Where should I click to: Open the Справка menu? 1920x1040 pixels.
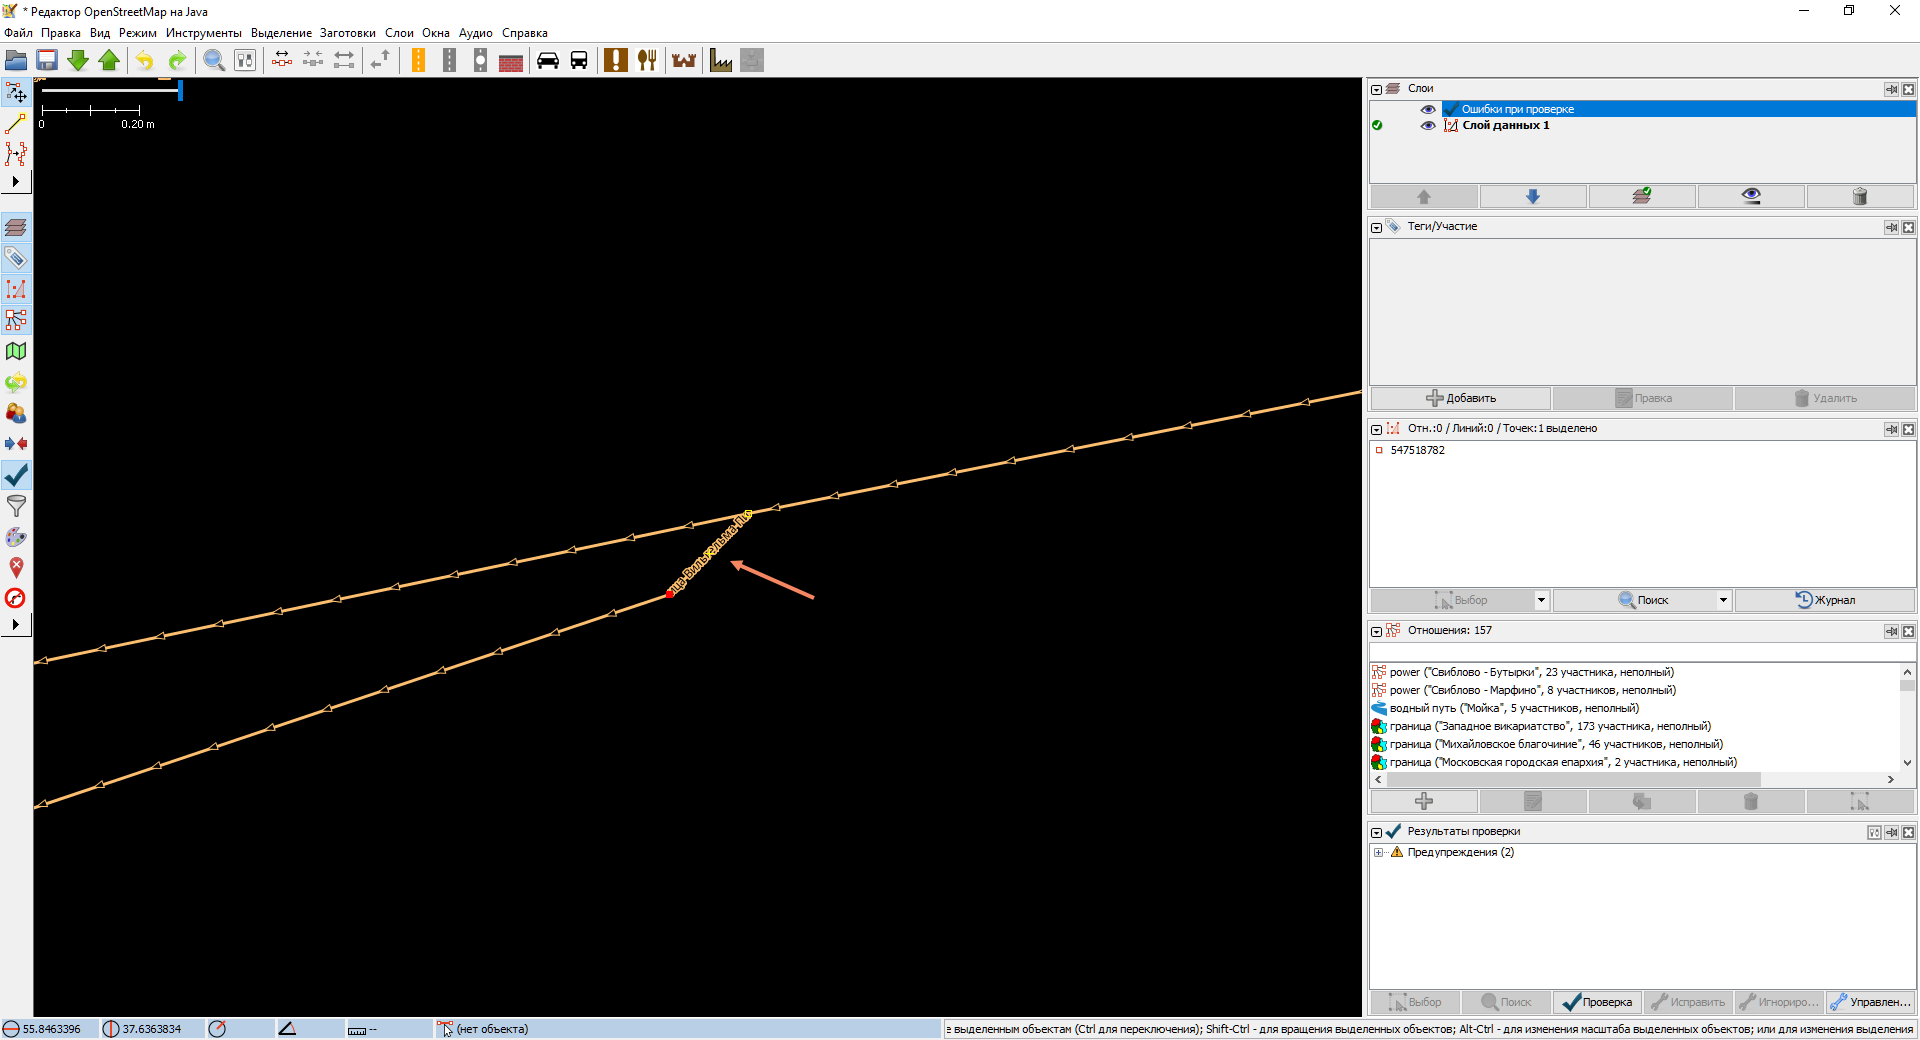[x=525, y=33]
